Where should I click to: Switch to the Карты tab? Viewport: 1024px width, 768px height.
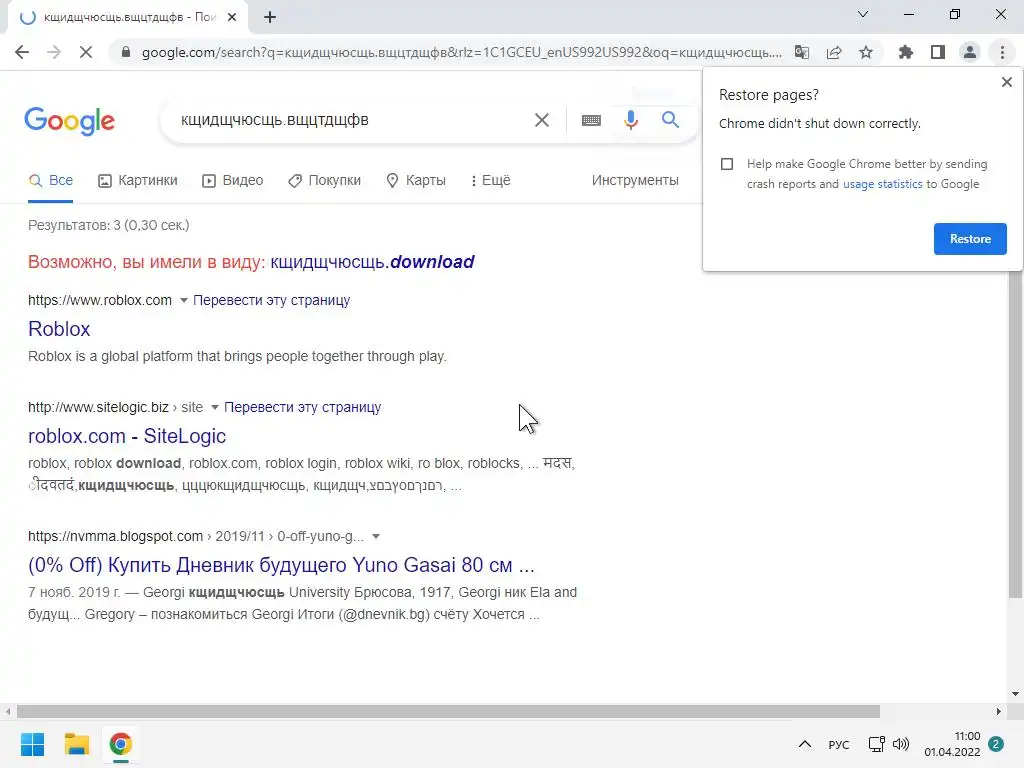[415, 180]
